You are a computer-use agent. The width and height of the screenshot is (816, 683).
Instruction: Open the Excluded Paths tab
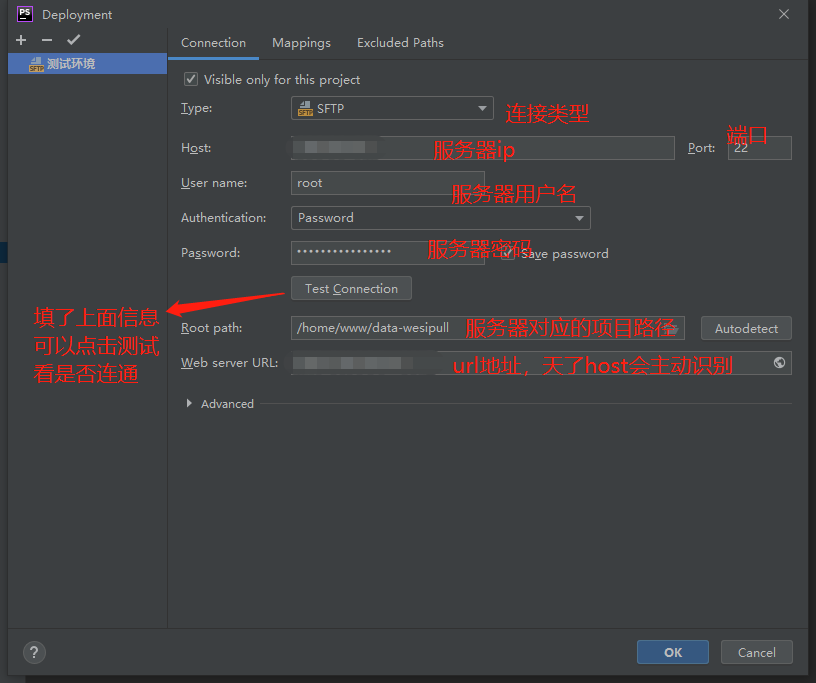coord(399,43)
